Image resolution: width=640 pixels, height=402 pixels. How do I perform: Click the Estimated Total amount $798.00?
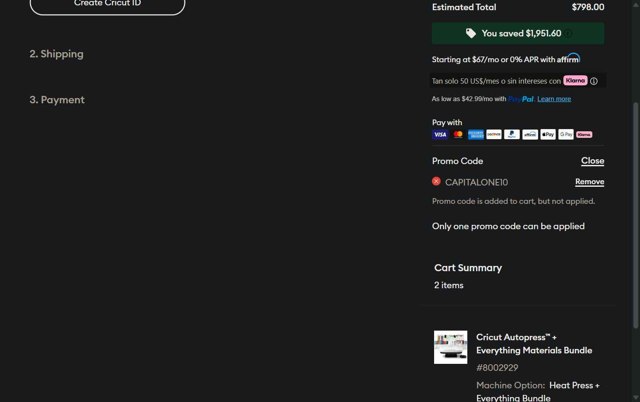[x=588, y=7]
